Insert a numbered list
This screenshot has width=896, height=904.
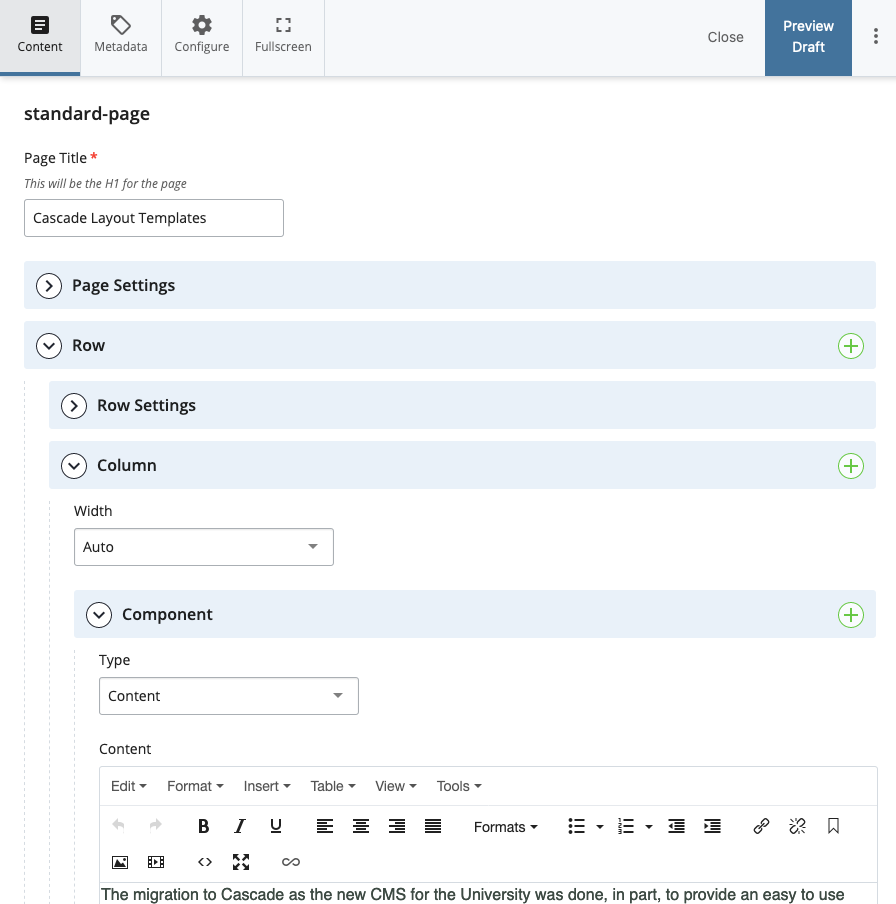point(626,826)
